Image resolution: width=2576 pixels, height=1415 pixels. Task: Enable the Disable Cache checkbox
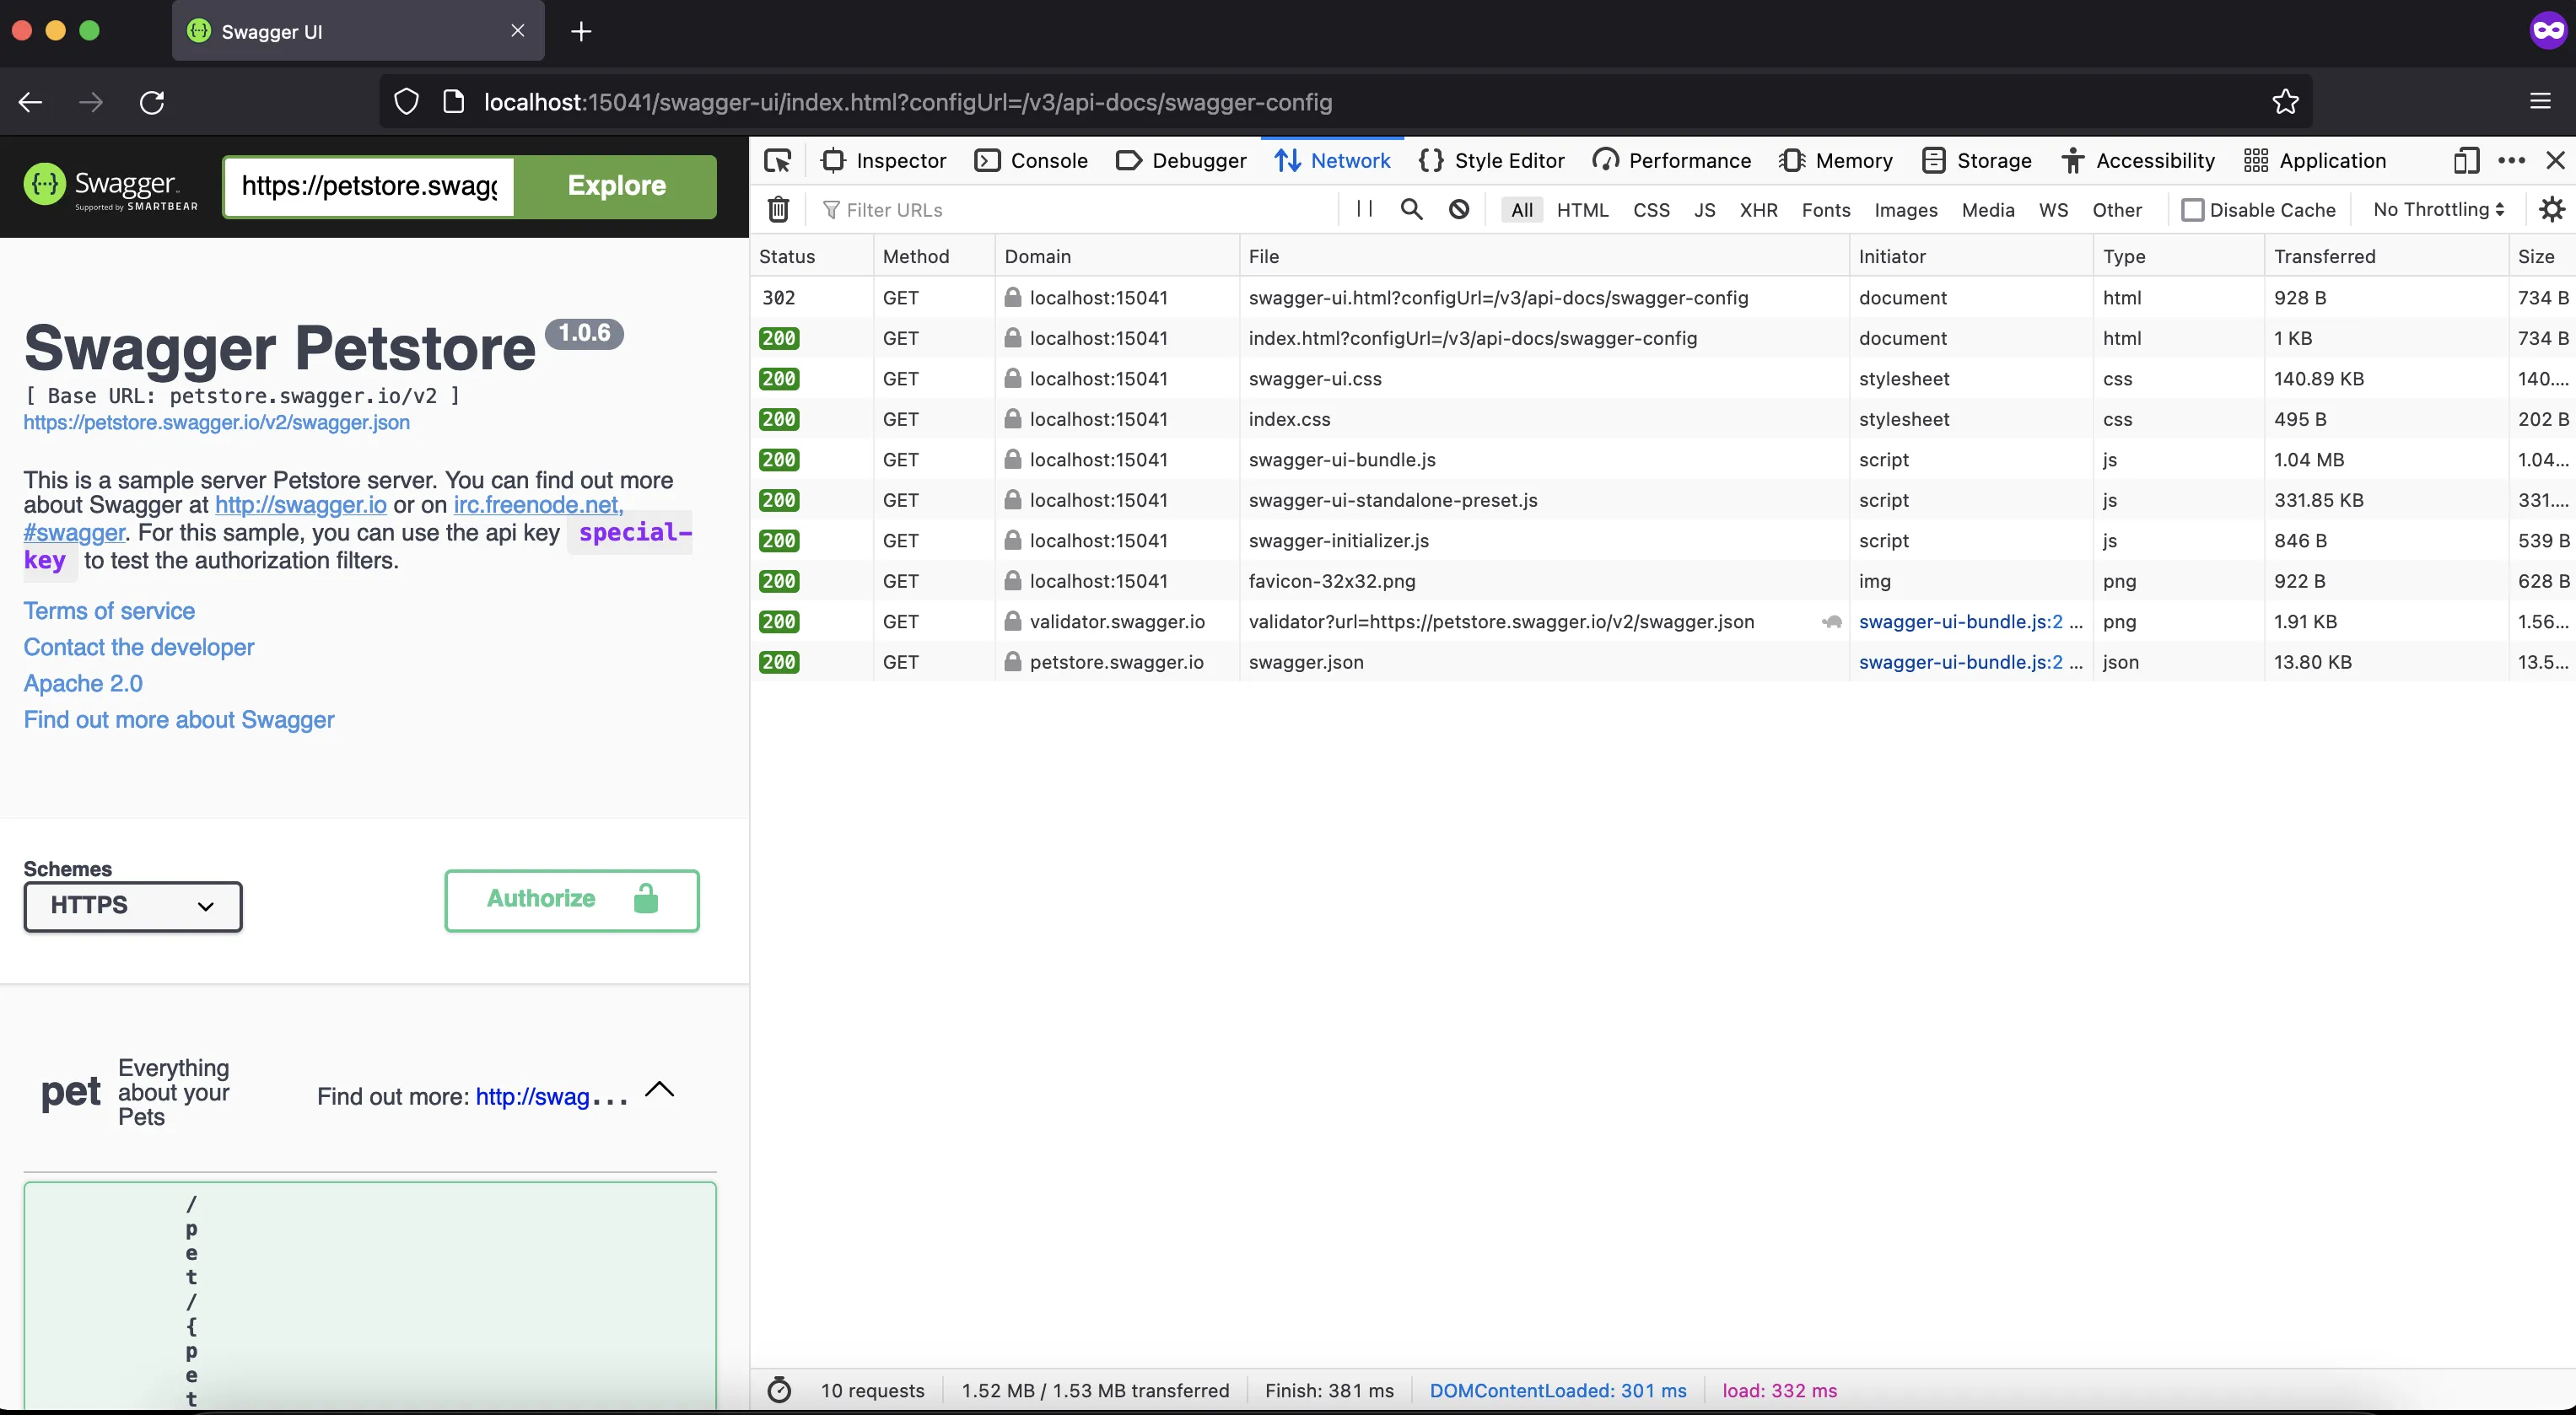pos(2192,210)
